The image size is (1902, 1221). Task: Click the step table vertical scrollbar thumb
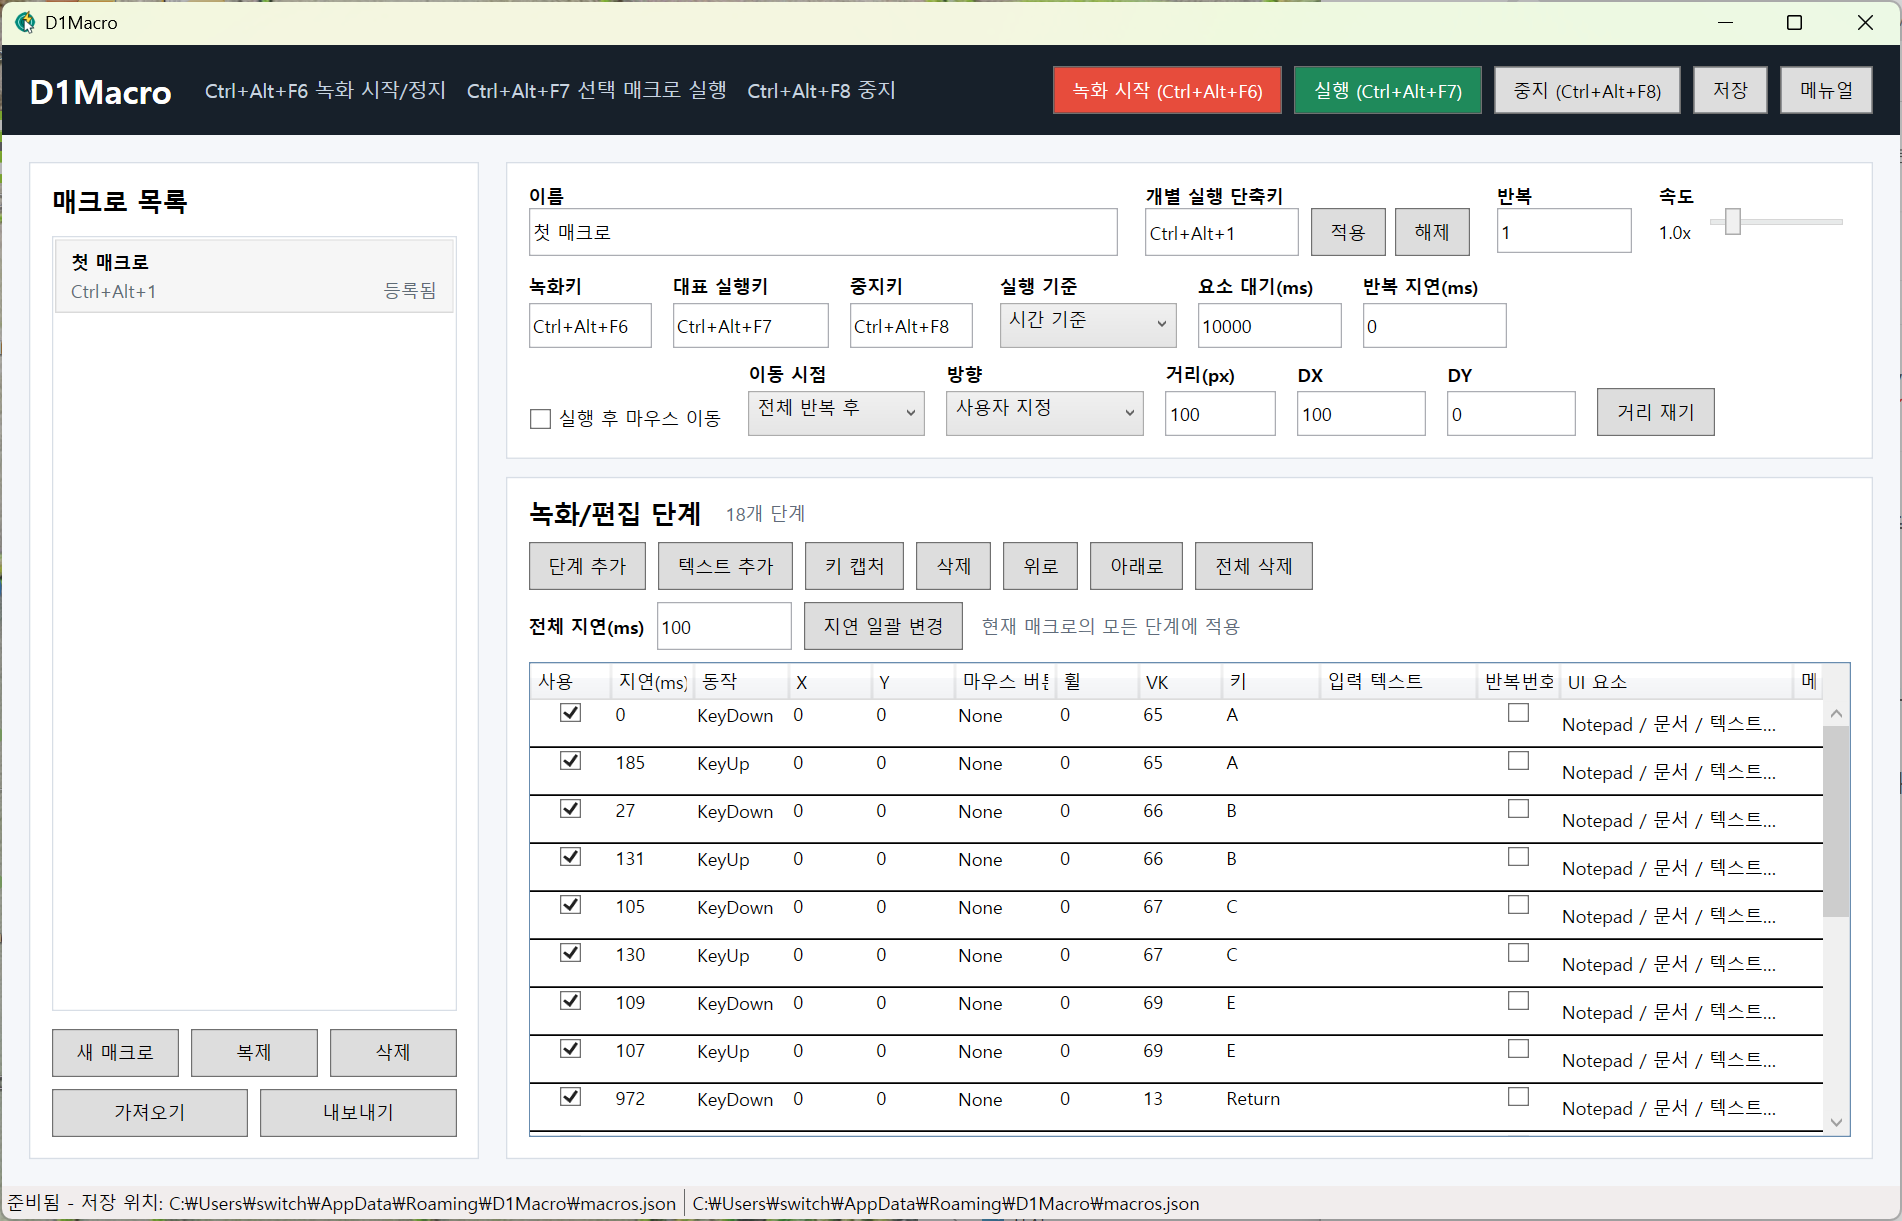1836,822
